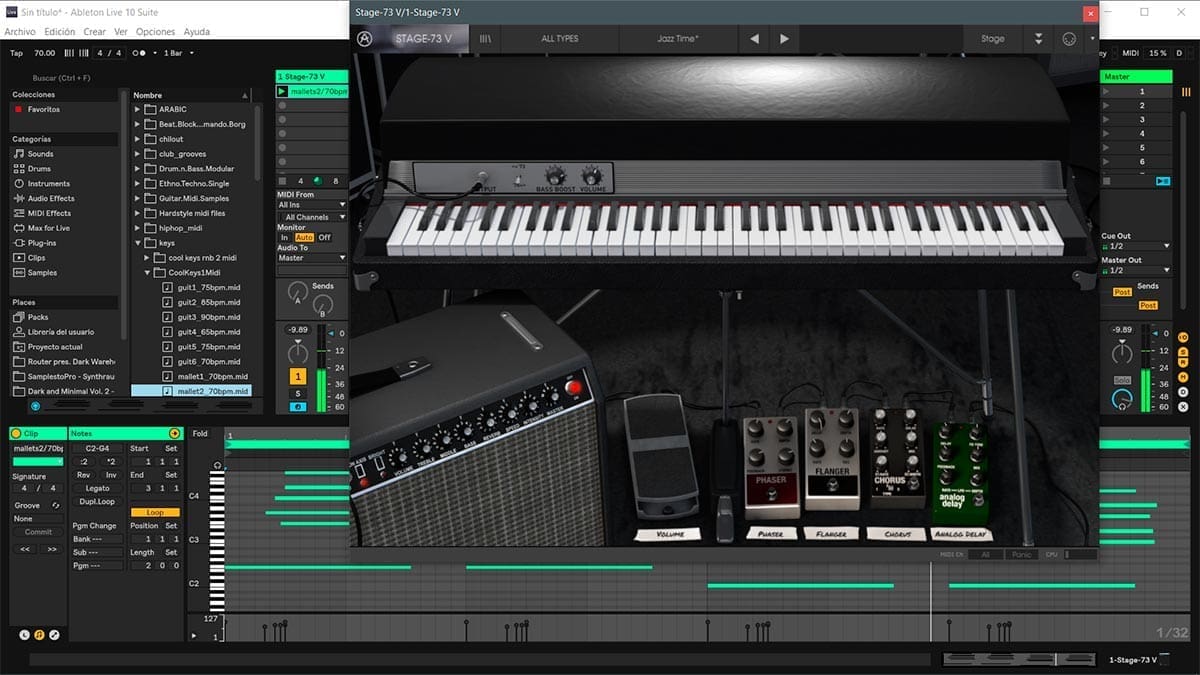
Task: Open the Plug-ins category
Action: click(34, 243)
